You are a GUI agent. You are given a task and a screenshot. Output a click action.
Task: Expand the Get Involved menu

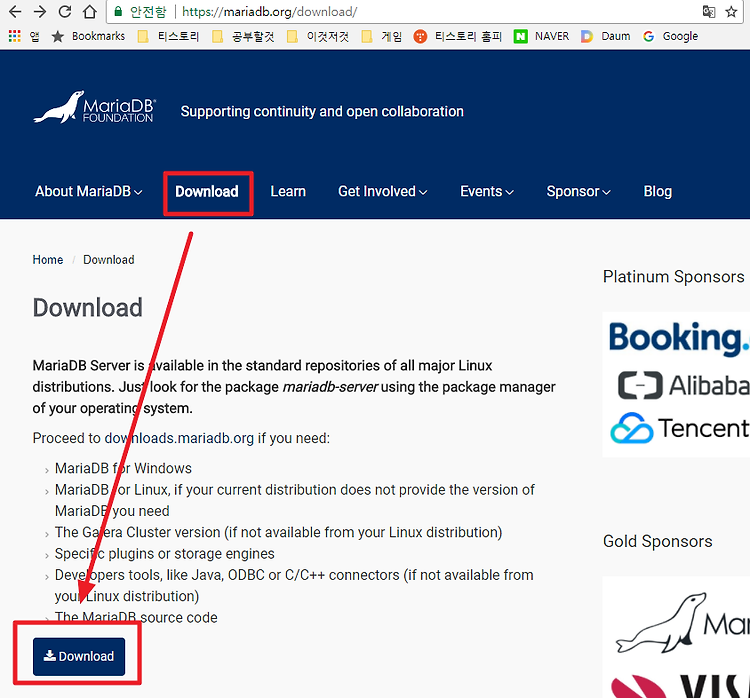tap(383, 191)
